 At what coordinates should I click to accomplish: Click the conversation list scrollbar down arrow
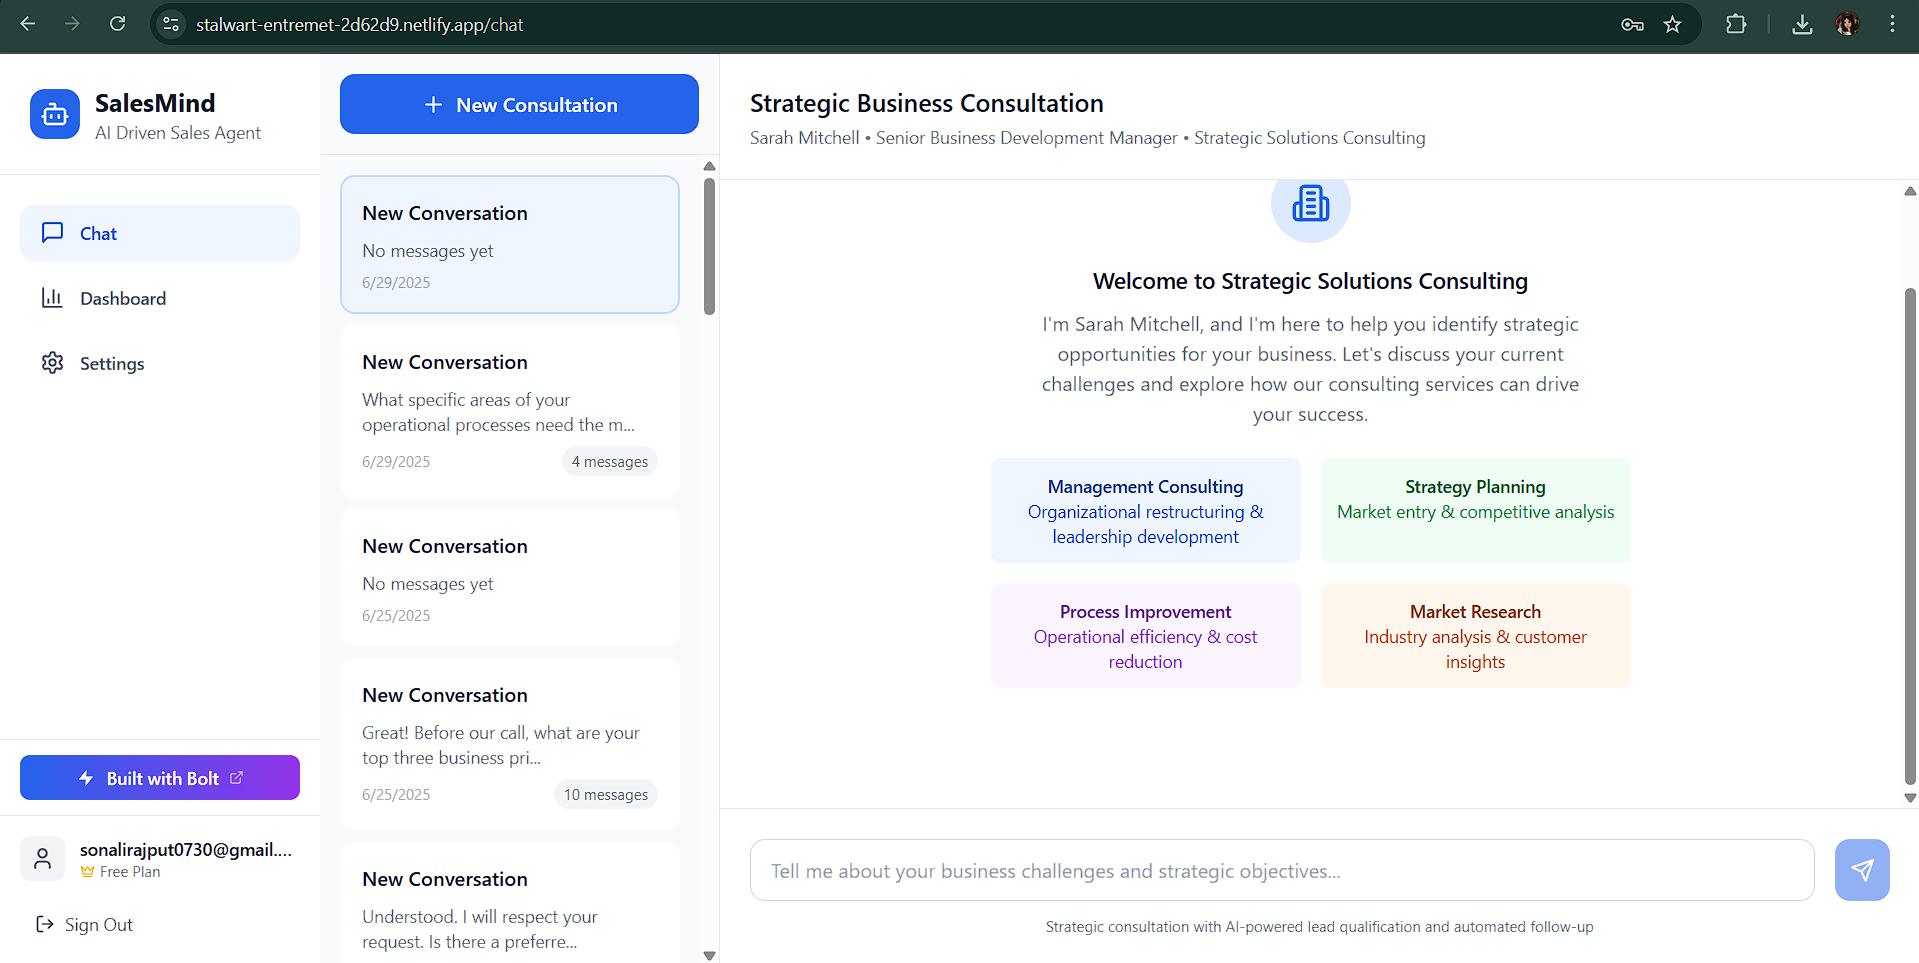709,955
